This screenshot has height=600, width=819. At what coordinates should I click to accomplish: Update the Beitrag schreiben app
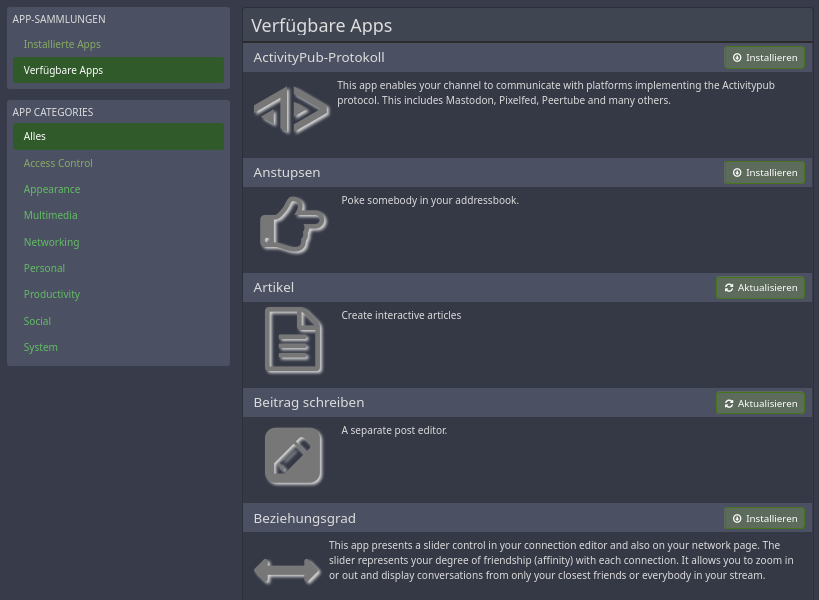tap(760, 403)
